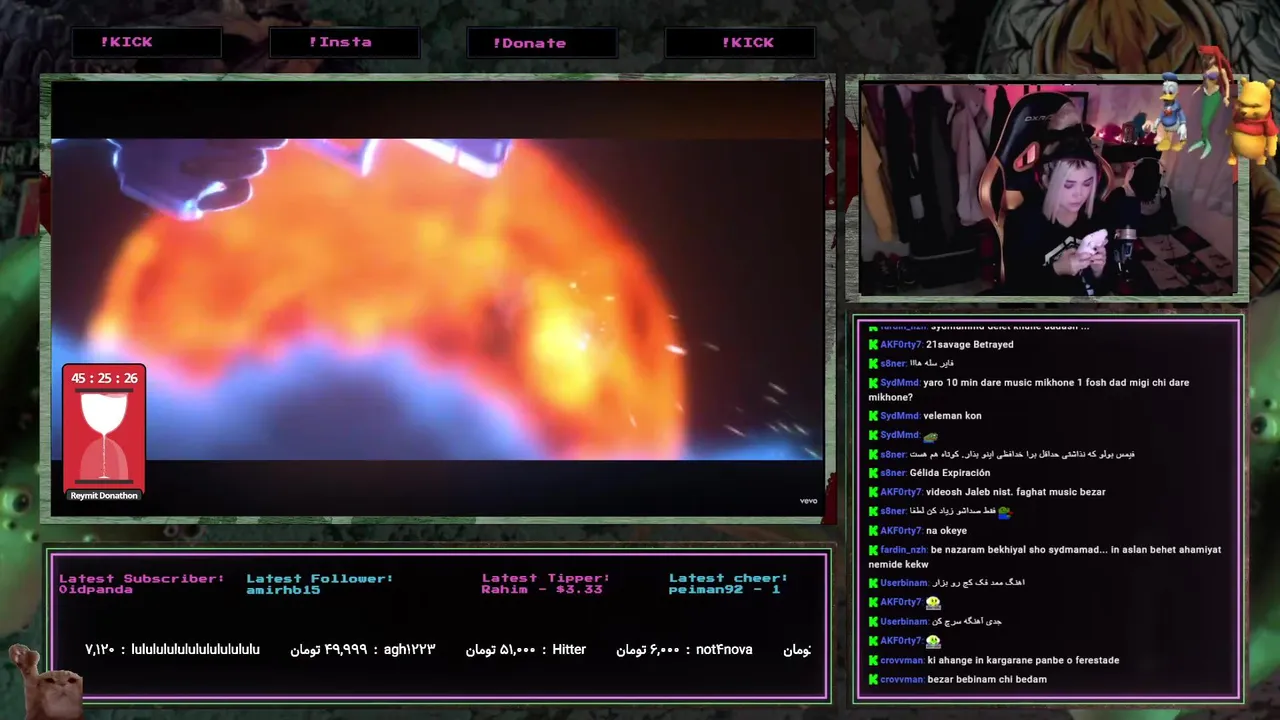Click last smiley emote from AKF0rty7
This screenshot has height=720, width=1280.
(932, 640)
